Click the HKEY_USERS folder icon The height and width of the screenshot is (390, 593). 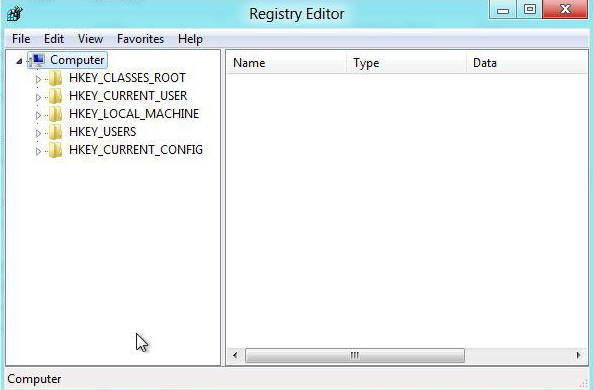point(56,132)
